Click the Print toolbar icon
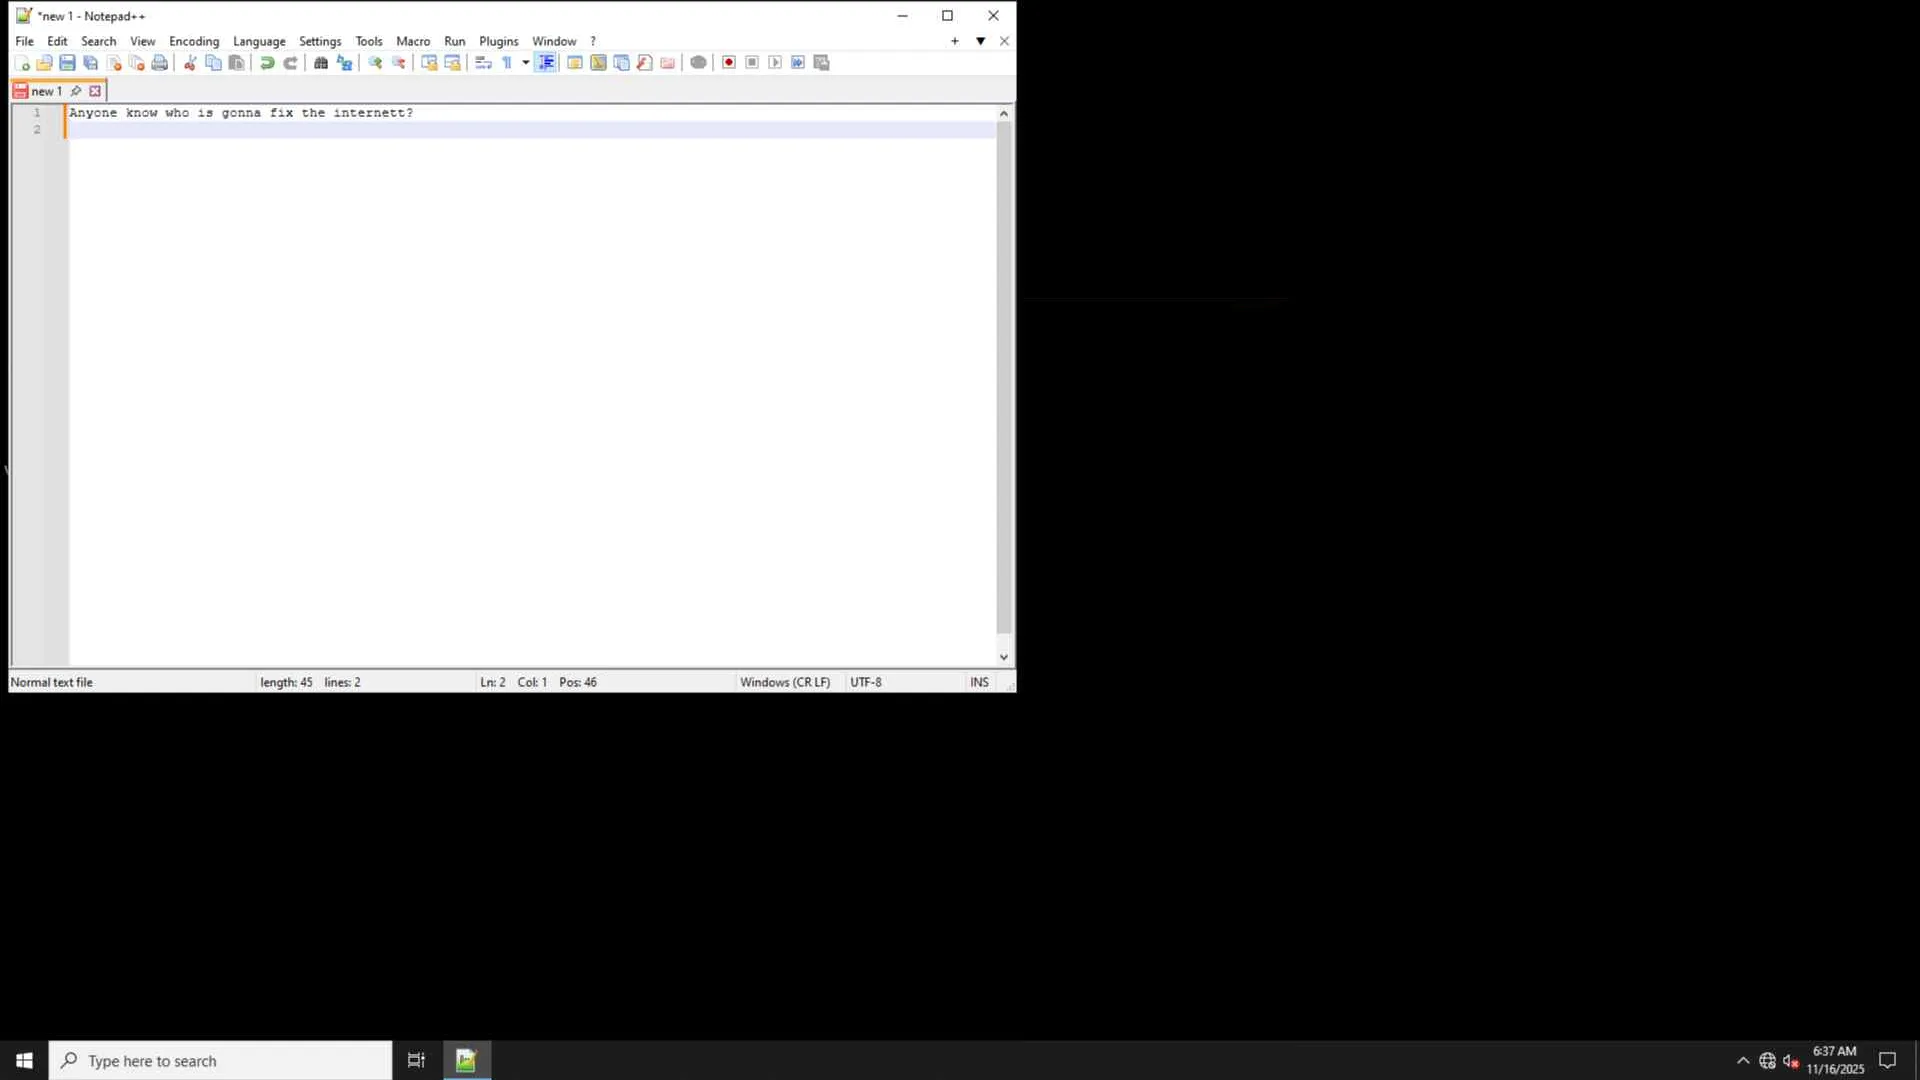The image size is (1920, 1080). (x=159, y=63)
